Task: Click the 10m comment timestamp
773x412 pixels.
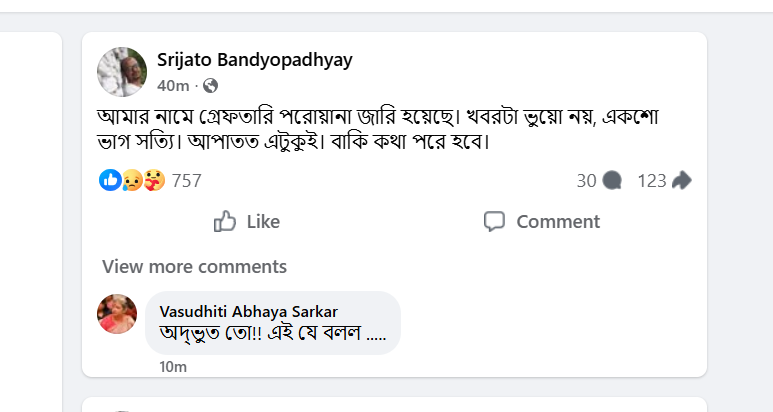Action: coord(173,367)
